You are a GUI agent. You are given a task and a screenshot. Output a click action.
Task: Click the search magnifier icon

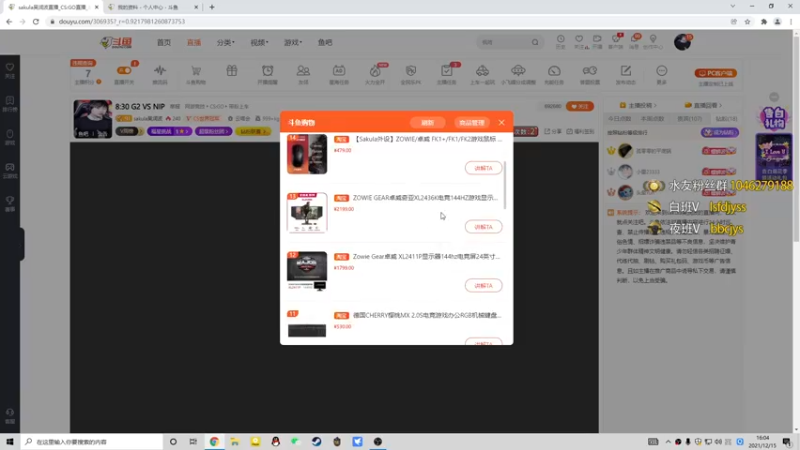tap(535, 42)
